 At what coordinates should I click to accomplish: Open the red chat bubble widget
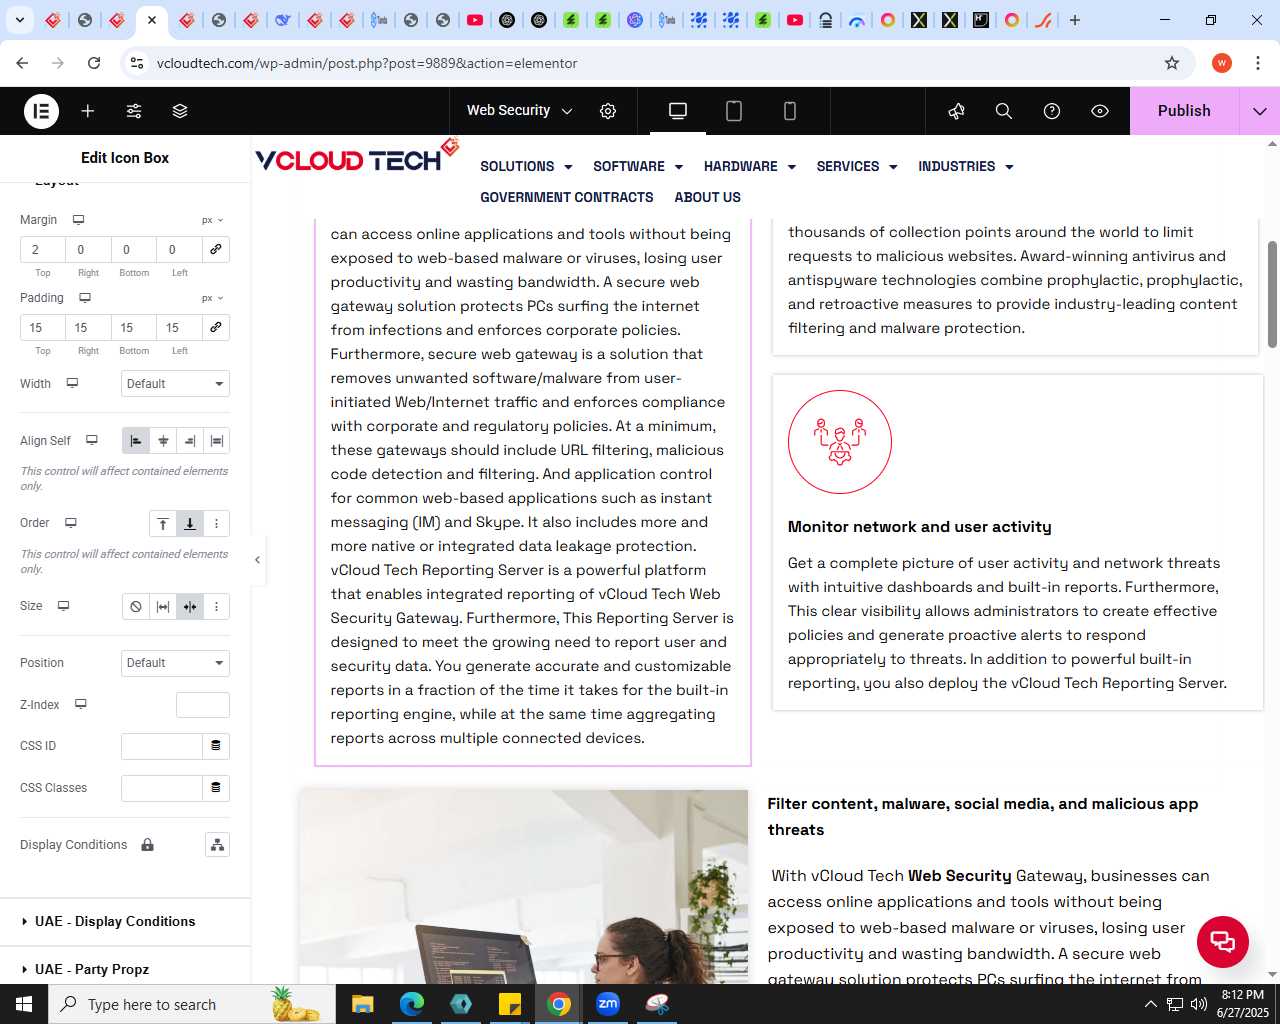pos(1223,942)
